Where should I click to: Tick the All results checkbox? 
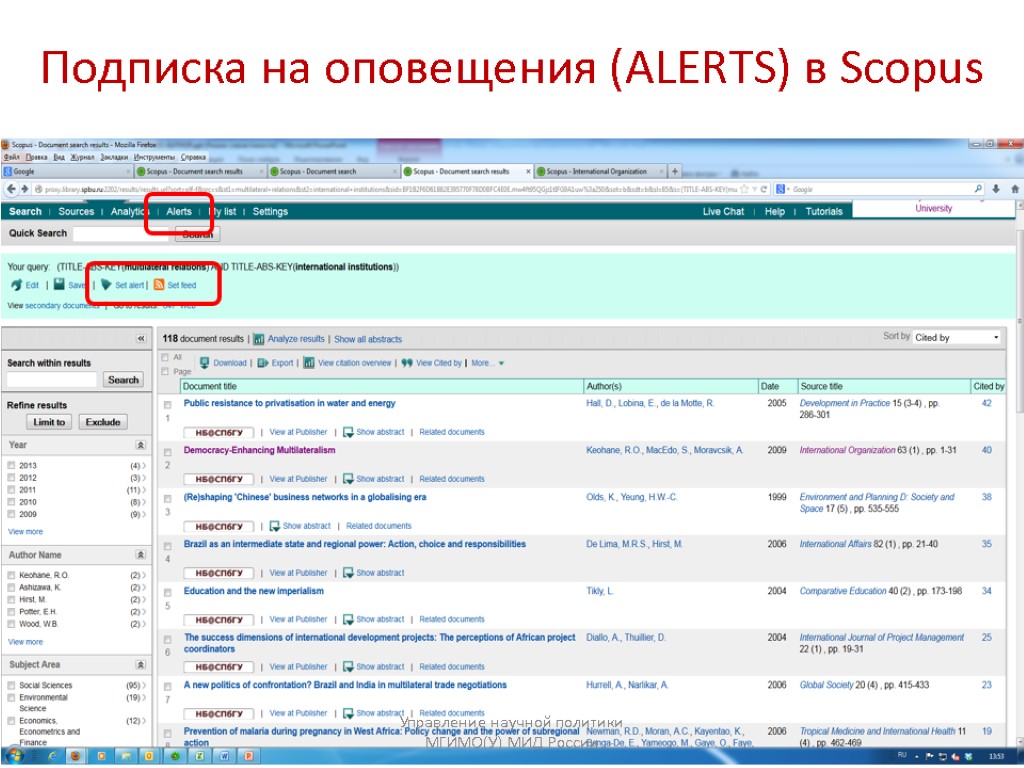[165, 357]
